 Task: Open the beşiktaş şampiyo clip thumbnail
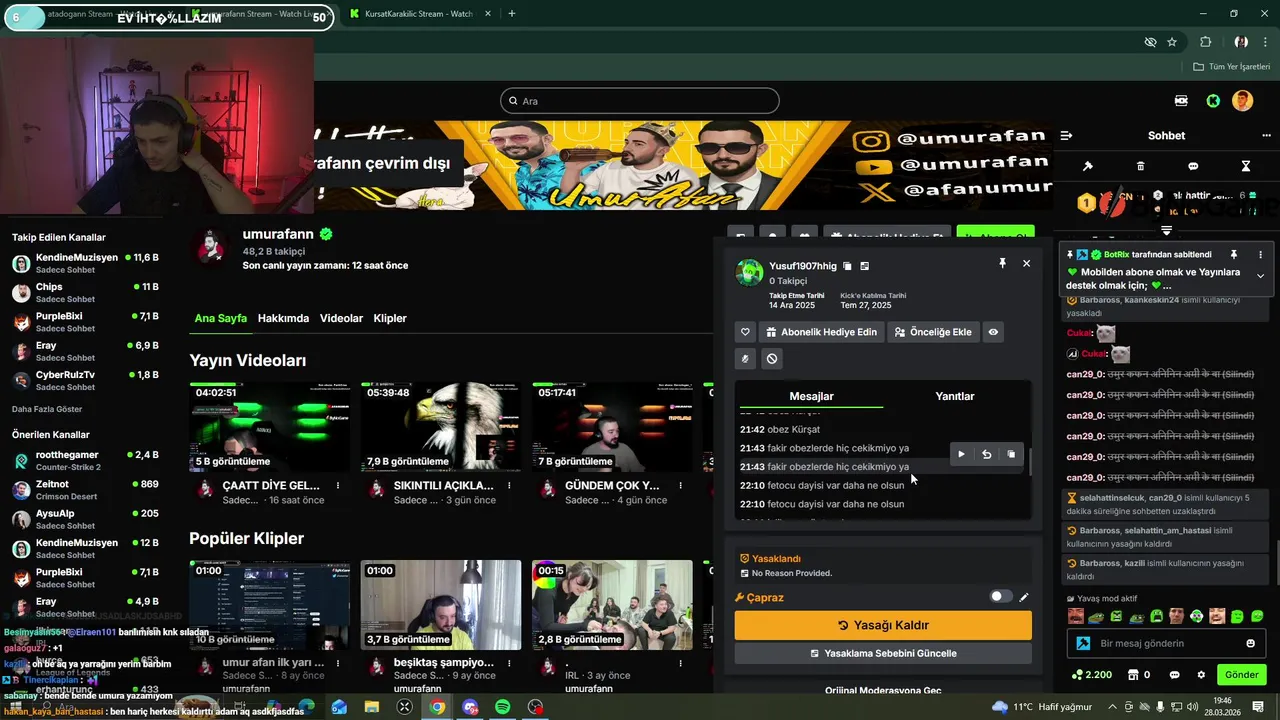(x=441, y=605)
